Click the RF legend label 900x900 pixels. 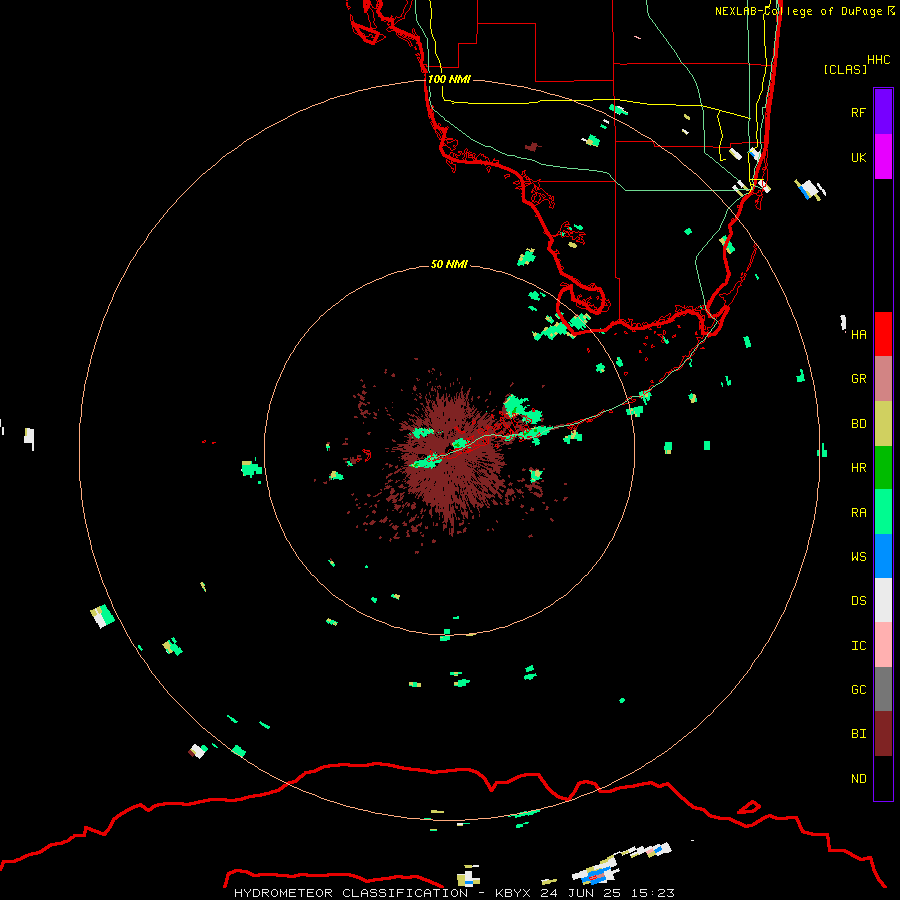tap(858, 112)
